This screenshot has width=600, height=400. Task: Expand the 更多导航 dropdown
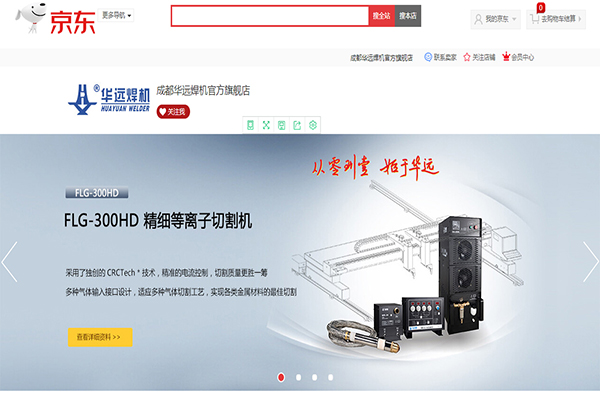(x=116, y=15)
